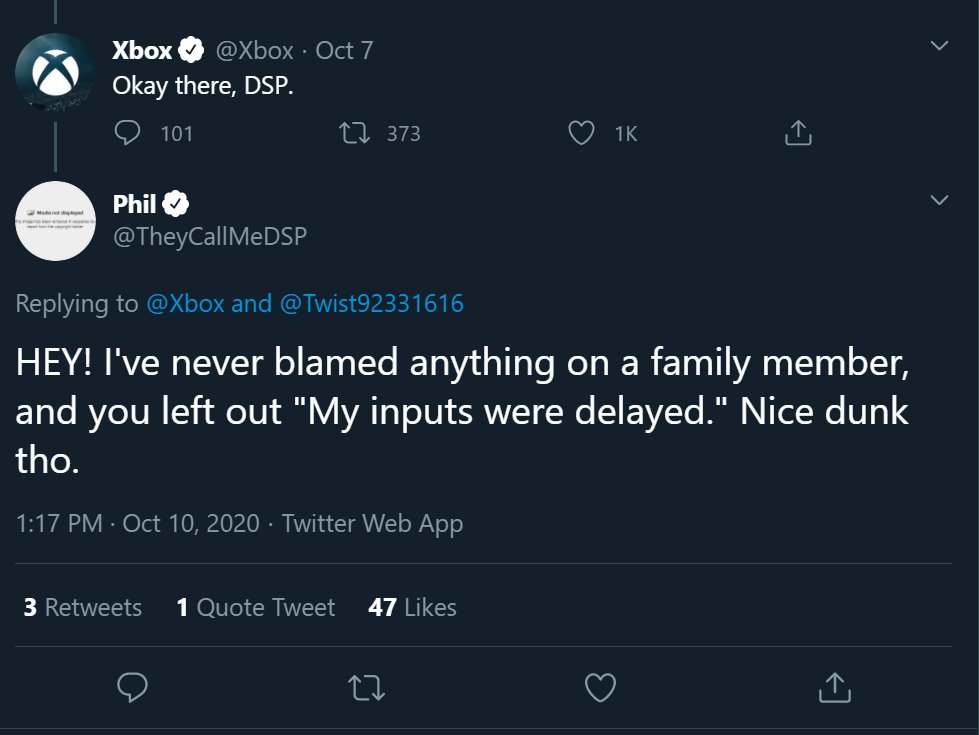
Task: Share Phil's tweet
Action: click(x=833, y=687)
